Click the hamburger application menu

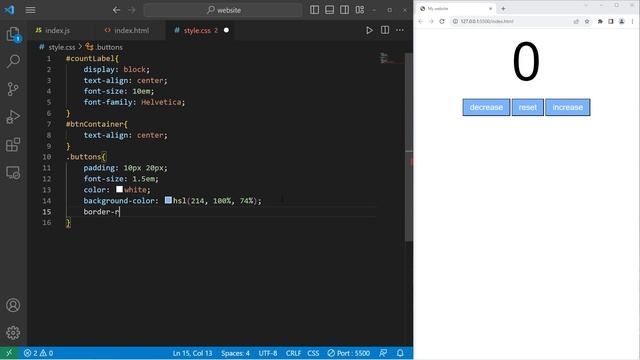coord(31,10)
